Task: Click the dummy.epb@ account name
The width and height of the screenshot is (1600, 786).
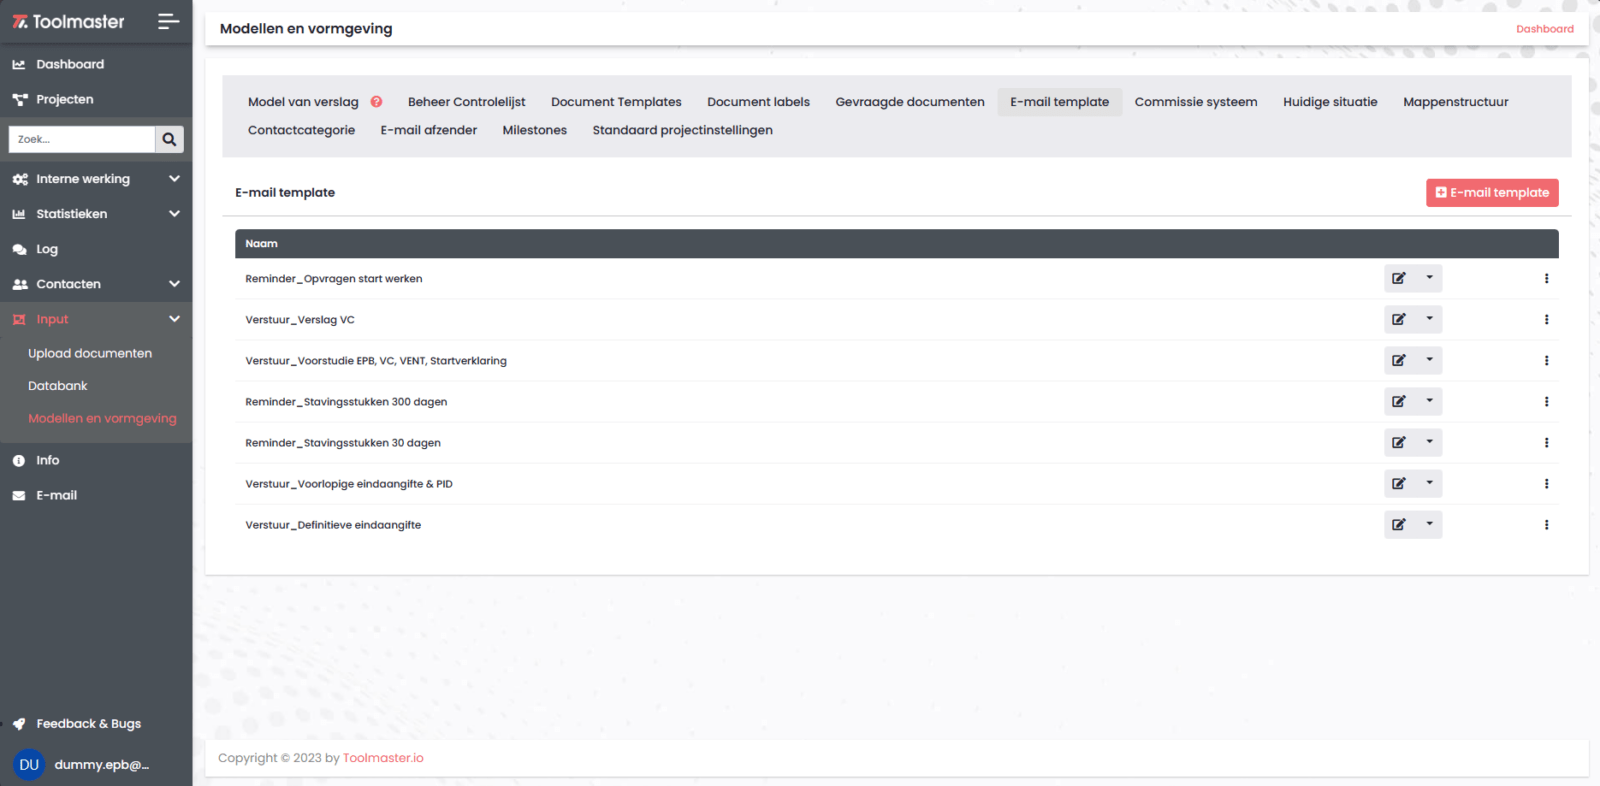Action: pos(102,765)
